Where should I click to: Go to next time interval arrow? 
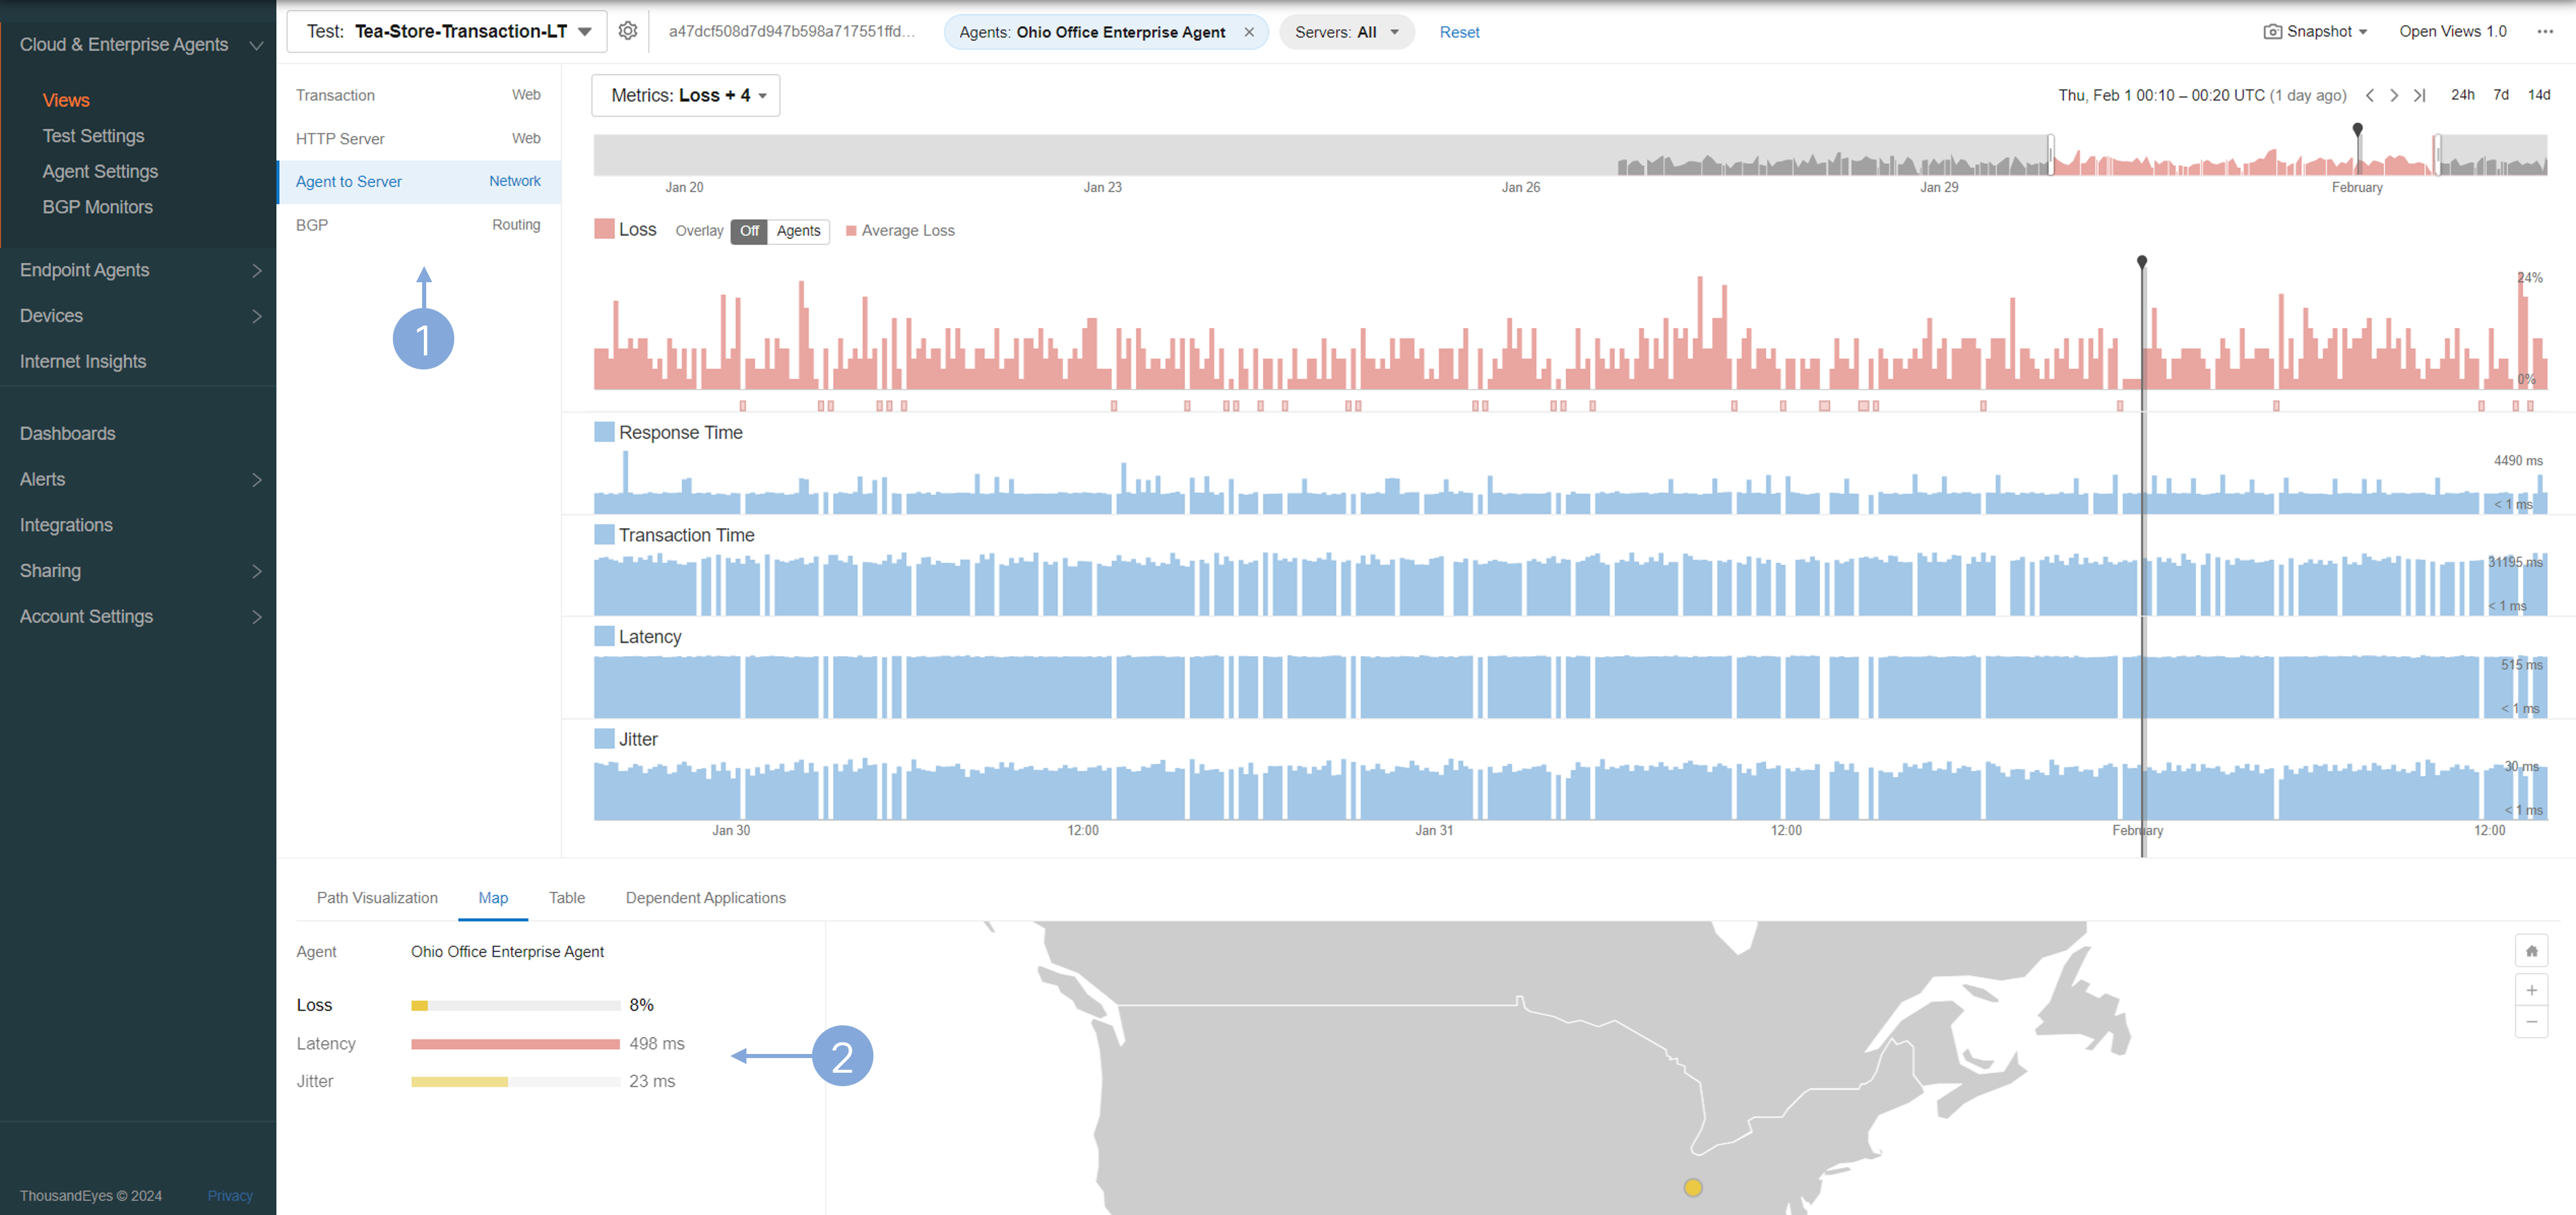2393,96
